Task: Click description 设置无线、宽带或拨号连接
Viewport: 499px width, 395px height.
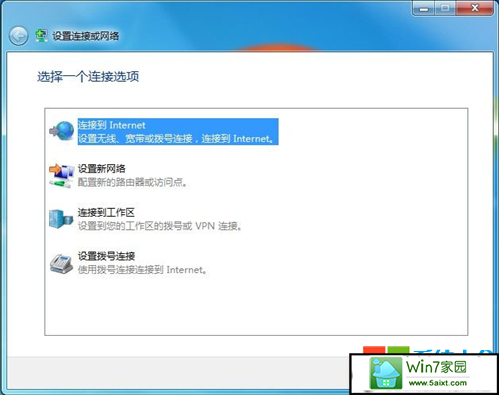Action: pyautogui.click(x=135, y=138)
